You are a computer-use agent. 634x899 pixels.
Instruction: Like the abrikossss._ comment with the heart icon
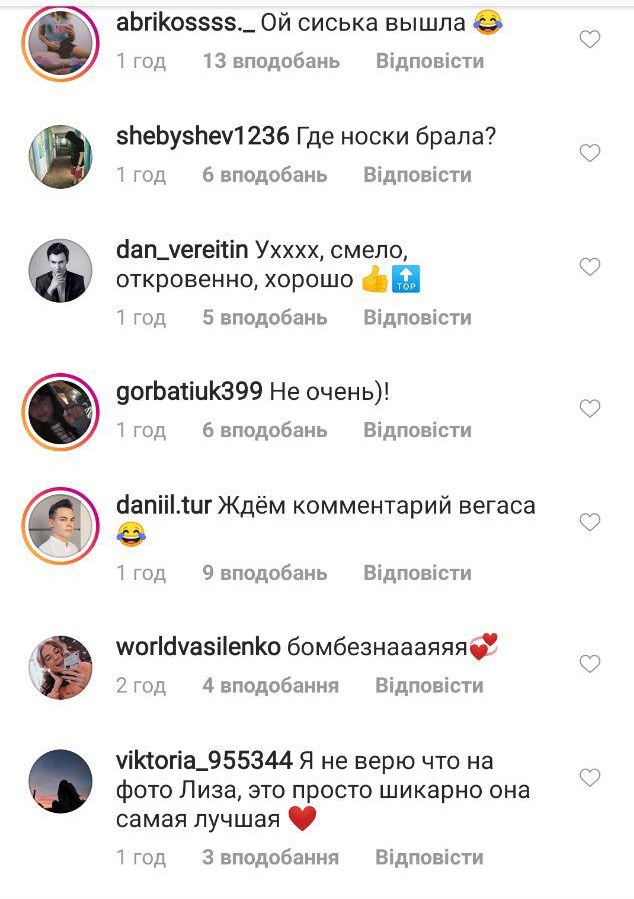tap(589, 40)
